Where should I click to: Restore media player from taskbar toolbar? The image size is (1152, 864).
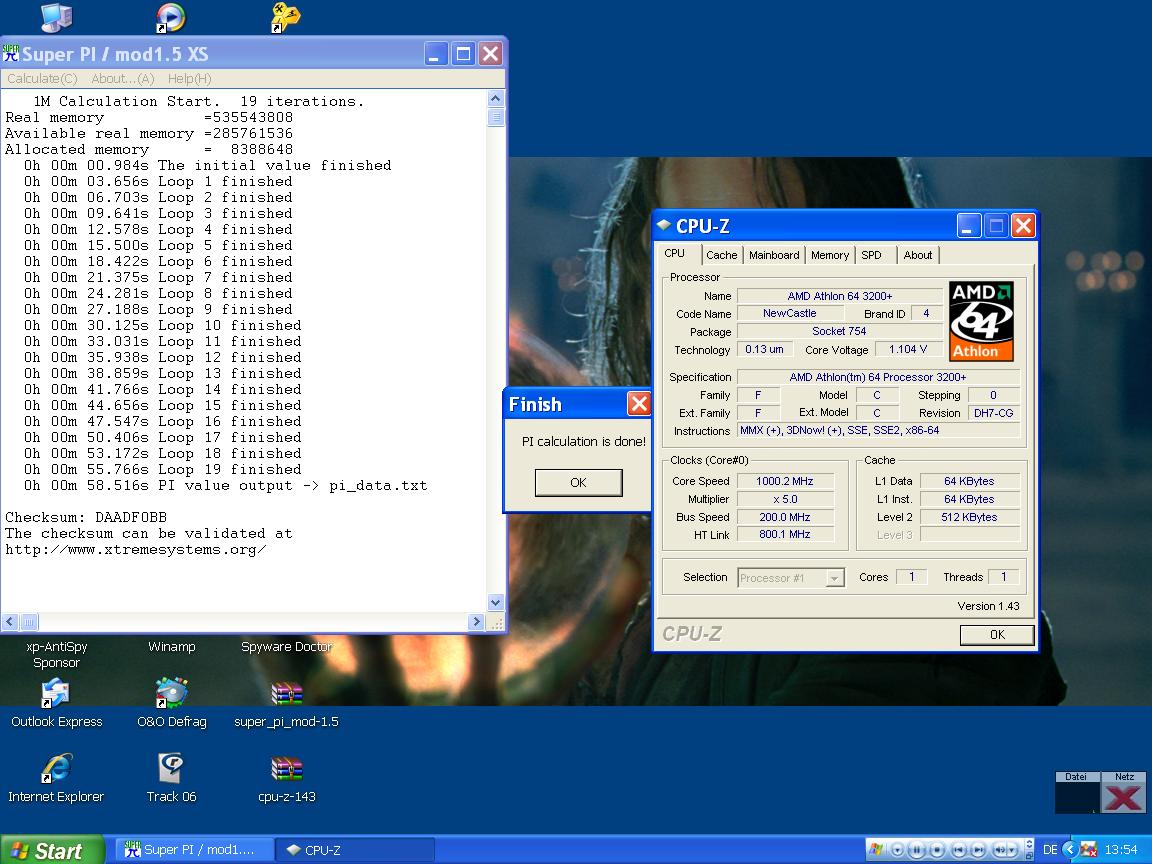pyautogui.click(x=1029, y=856)
